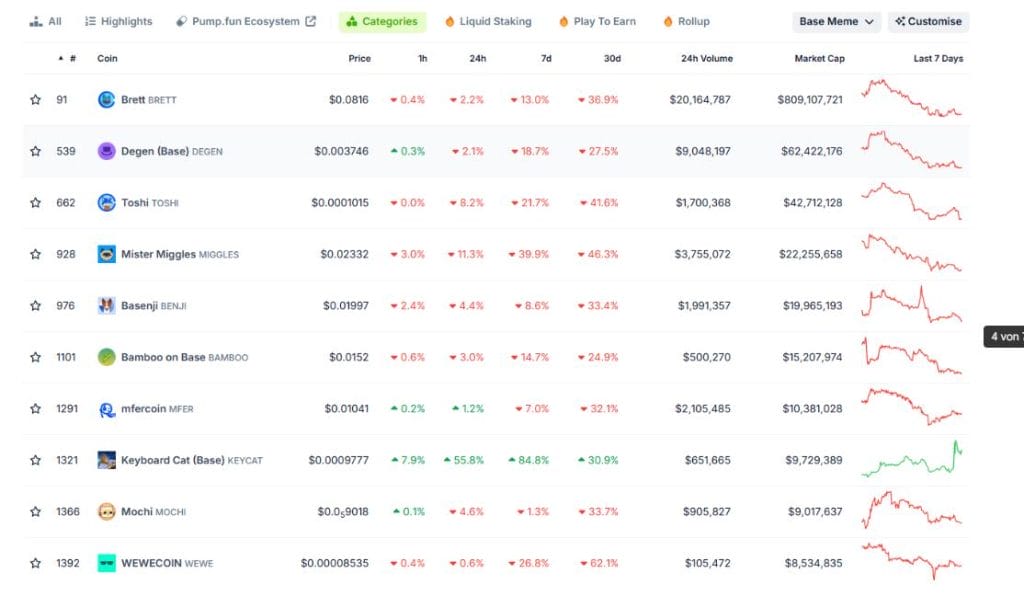Click the flame icon beside Play To Earn

click(564, 22)
